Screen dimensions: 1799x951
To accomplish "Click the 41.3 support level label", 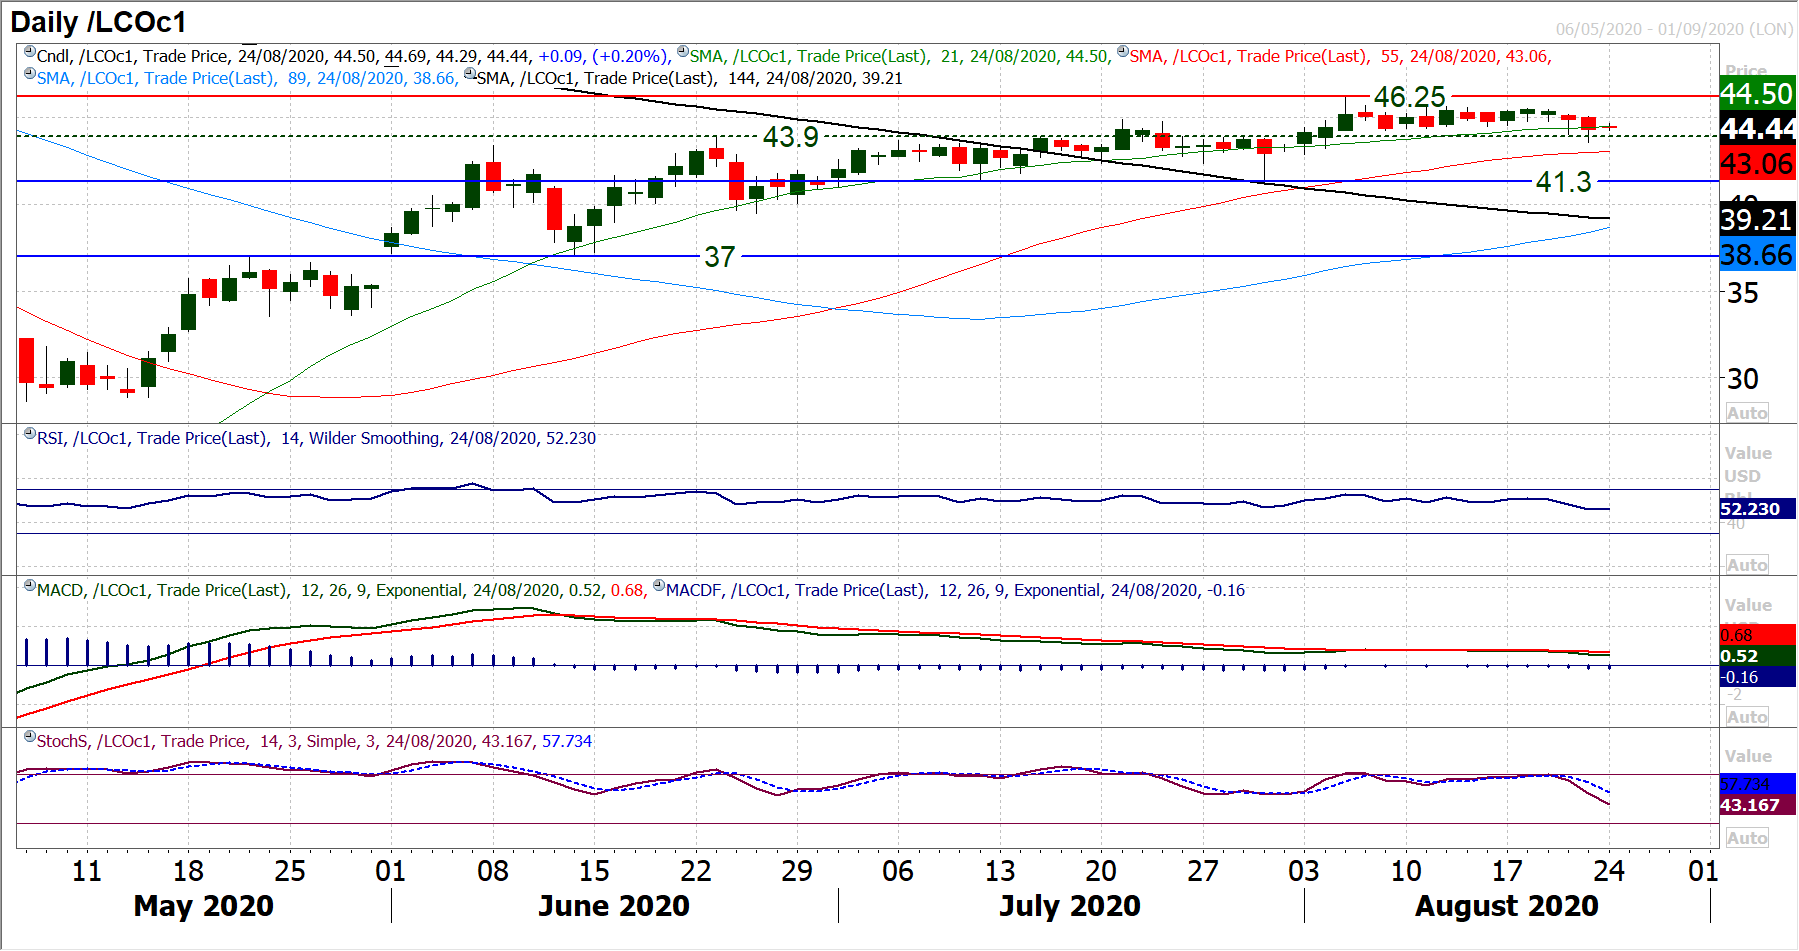I will [1563, 182].
